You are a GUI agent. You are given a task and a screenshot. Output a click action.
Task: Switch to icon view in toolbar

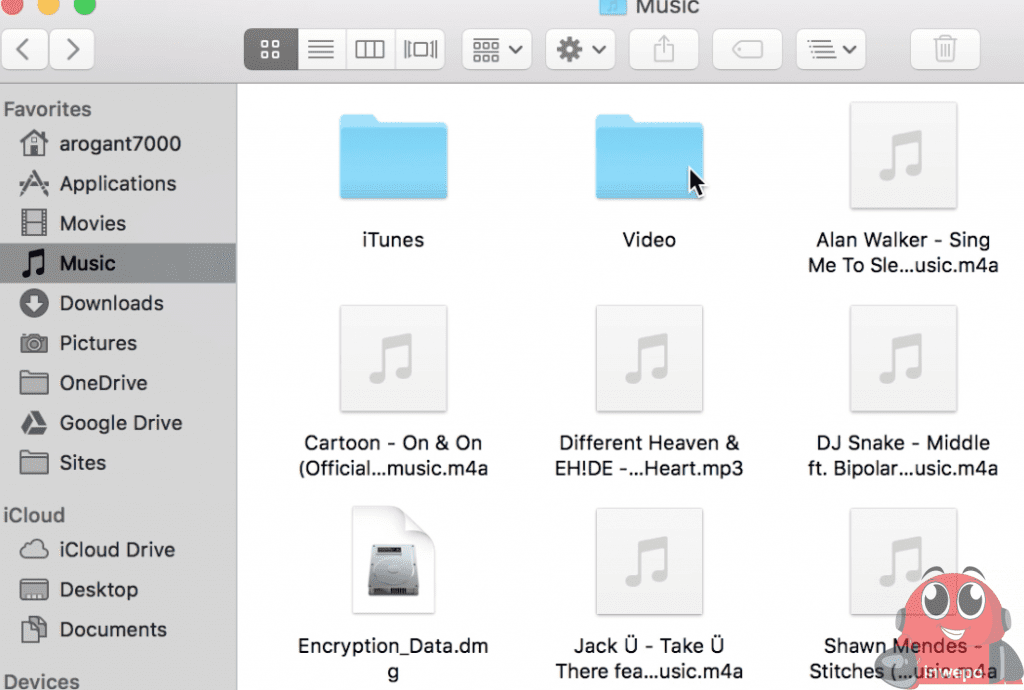[270, 49]
